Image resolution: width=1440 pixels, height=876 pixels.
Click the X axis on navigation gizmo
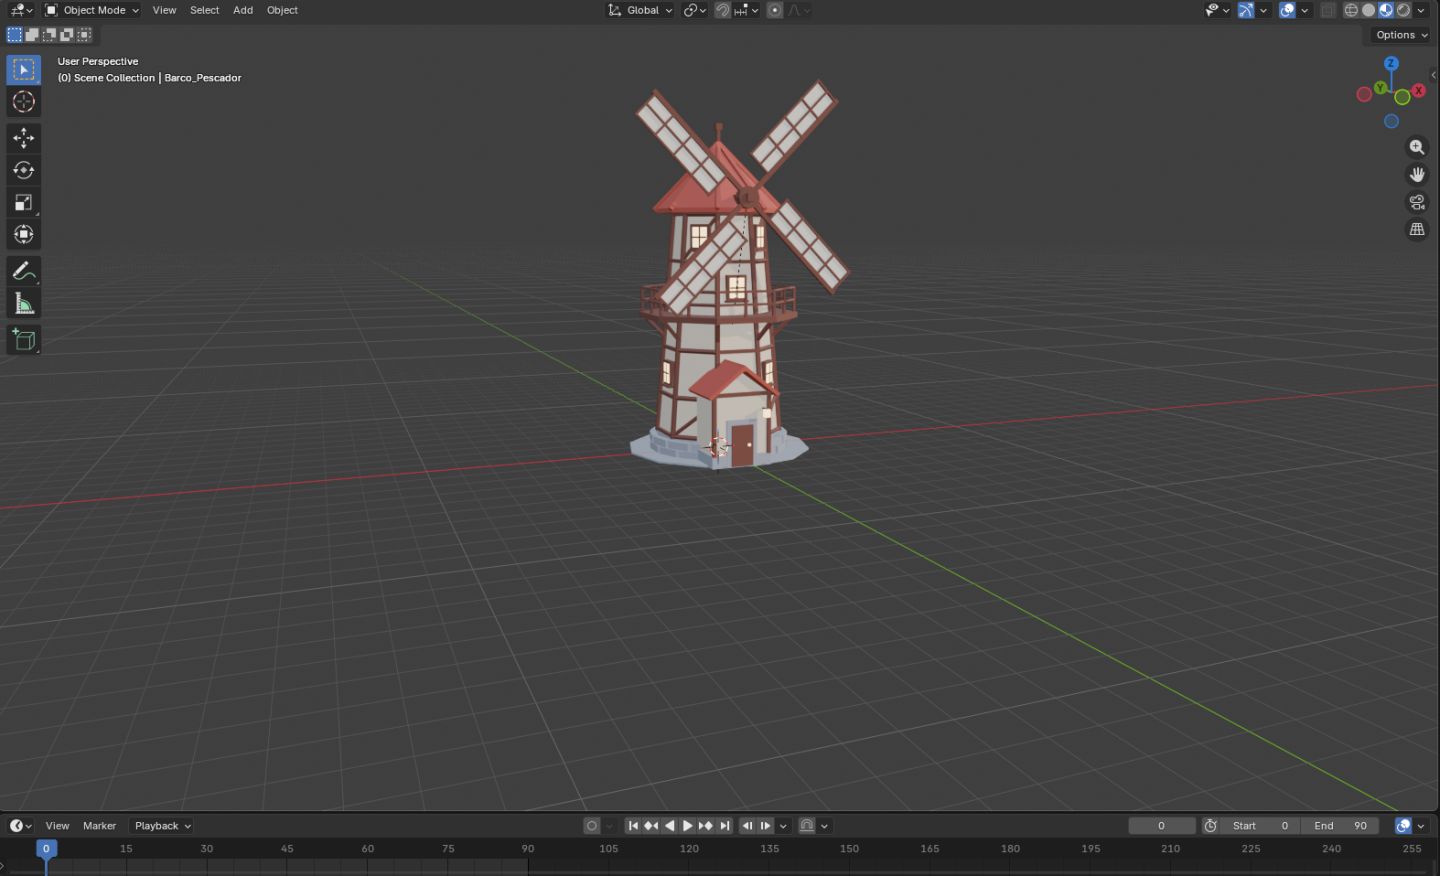(x=1418, y=90)
